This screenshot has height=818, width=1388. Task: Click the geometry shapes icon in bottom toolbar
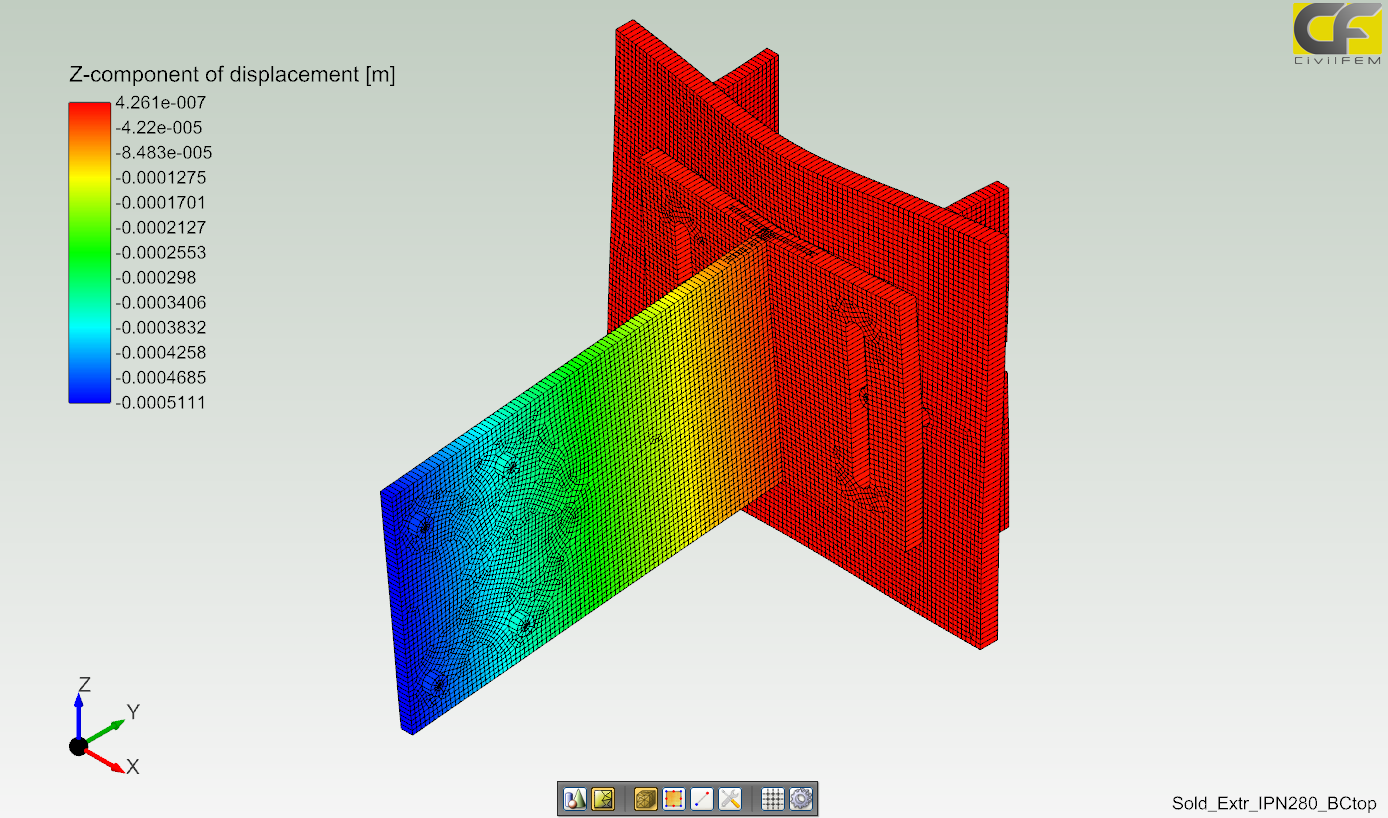(x=575, y=799)
